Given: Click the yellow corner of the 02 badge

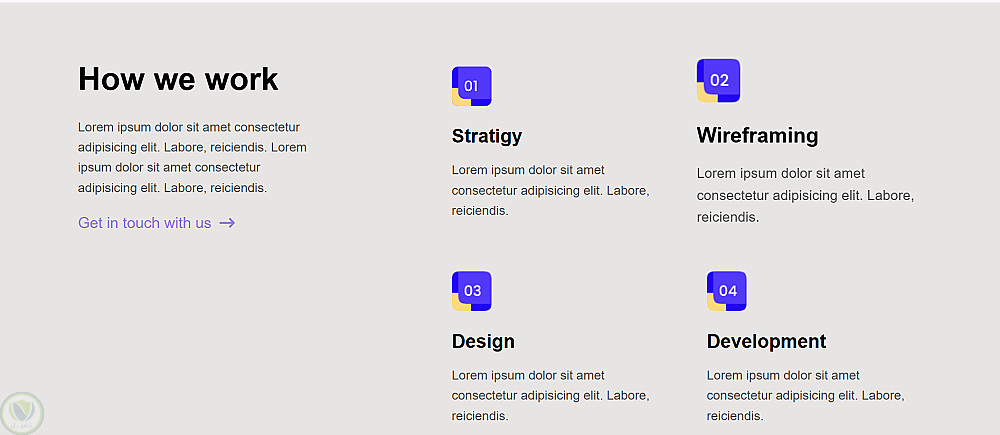Looking at the screenshot, I should click(x=703, y=96).
